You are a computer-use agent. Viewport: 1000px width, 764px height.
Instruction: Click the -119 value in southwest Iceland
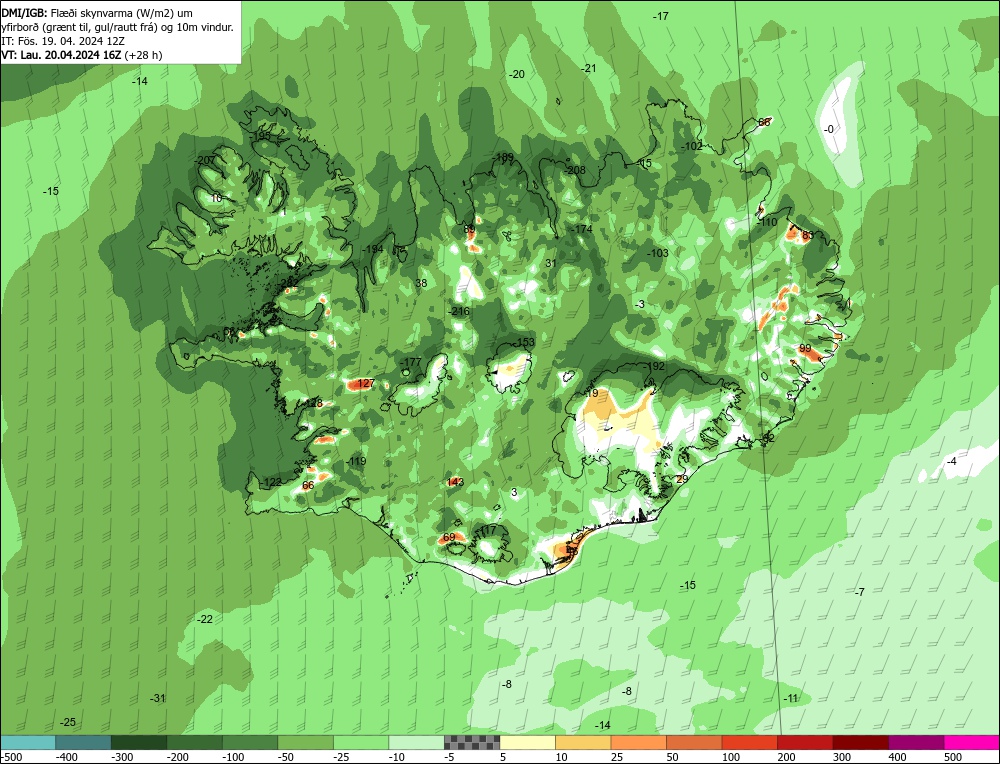(x=356, y=461)
